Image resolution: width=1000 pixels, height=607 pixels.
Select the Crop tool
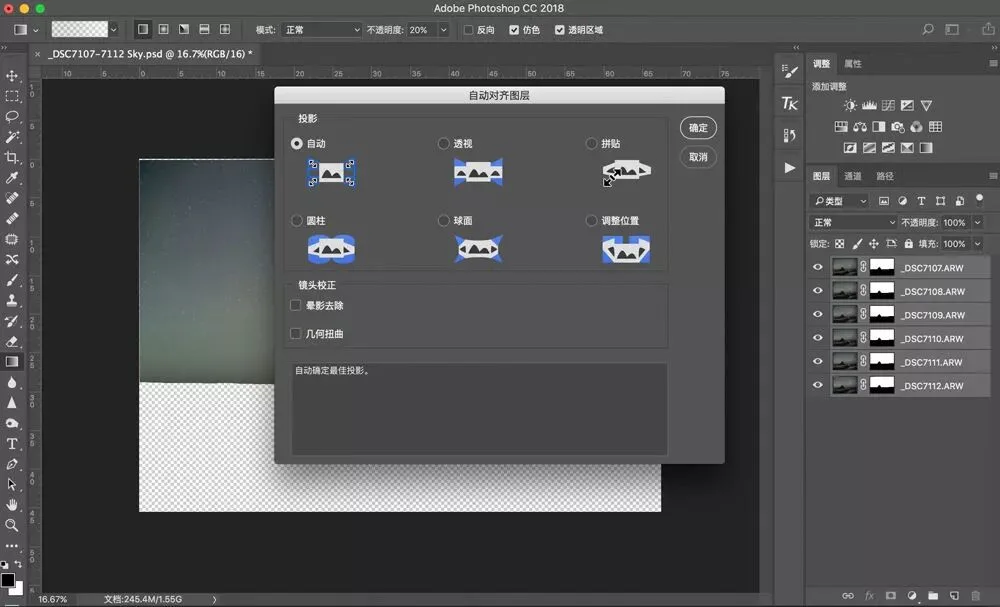(x=11, y=157)
